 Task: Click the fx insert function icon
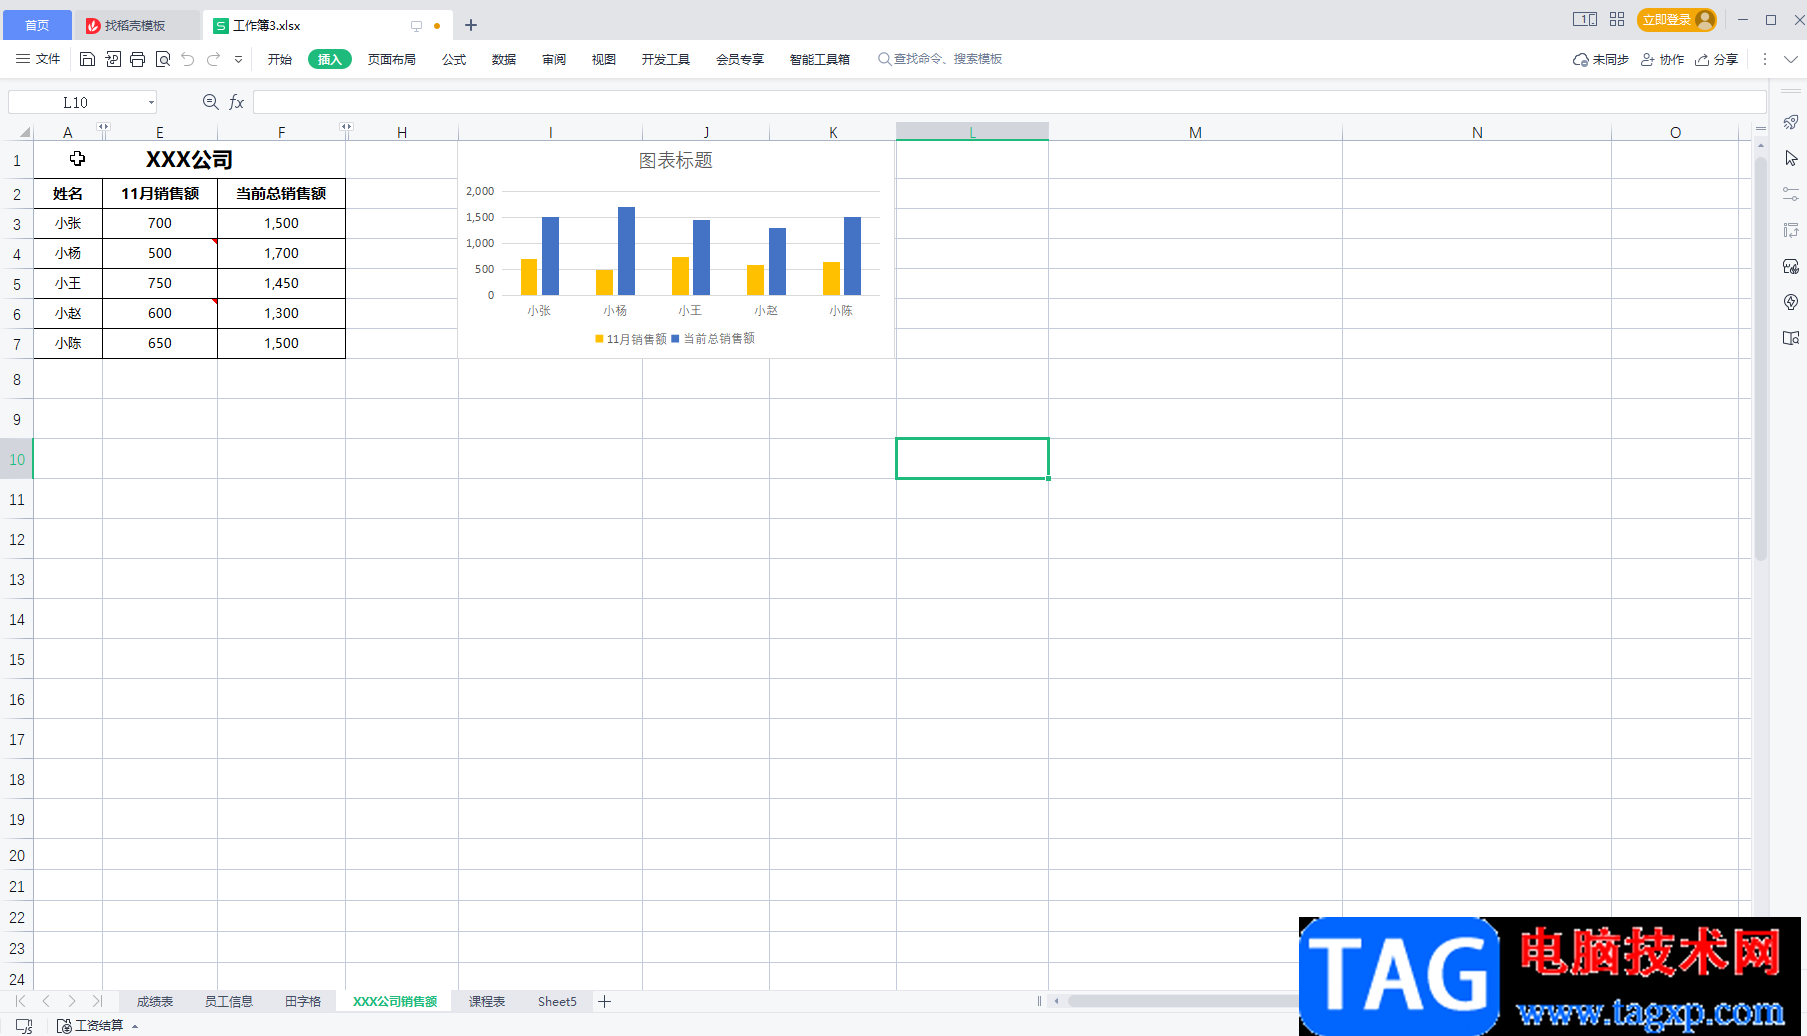(237, 102)
